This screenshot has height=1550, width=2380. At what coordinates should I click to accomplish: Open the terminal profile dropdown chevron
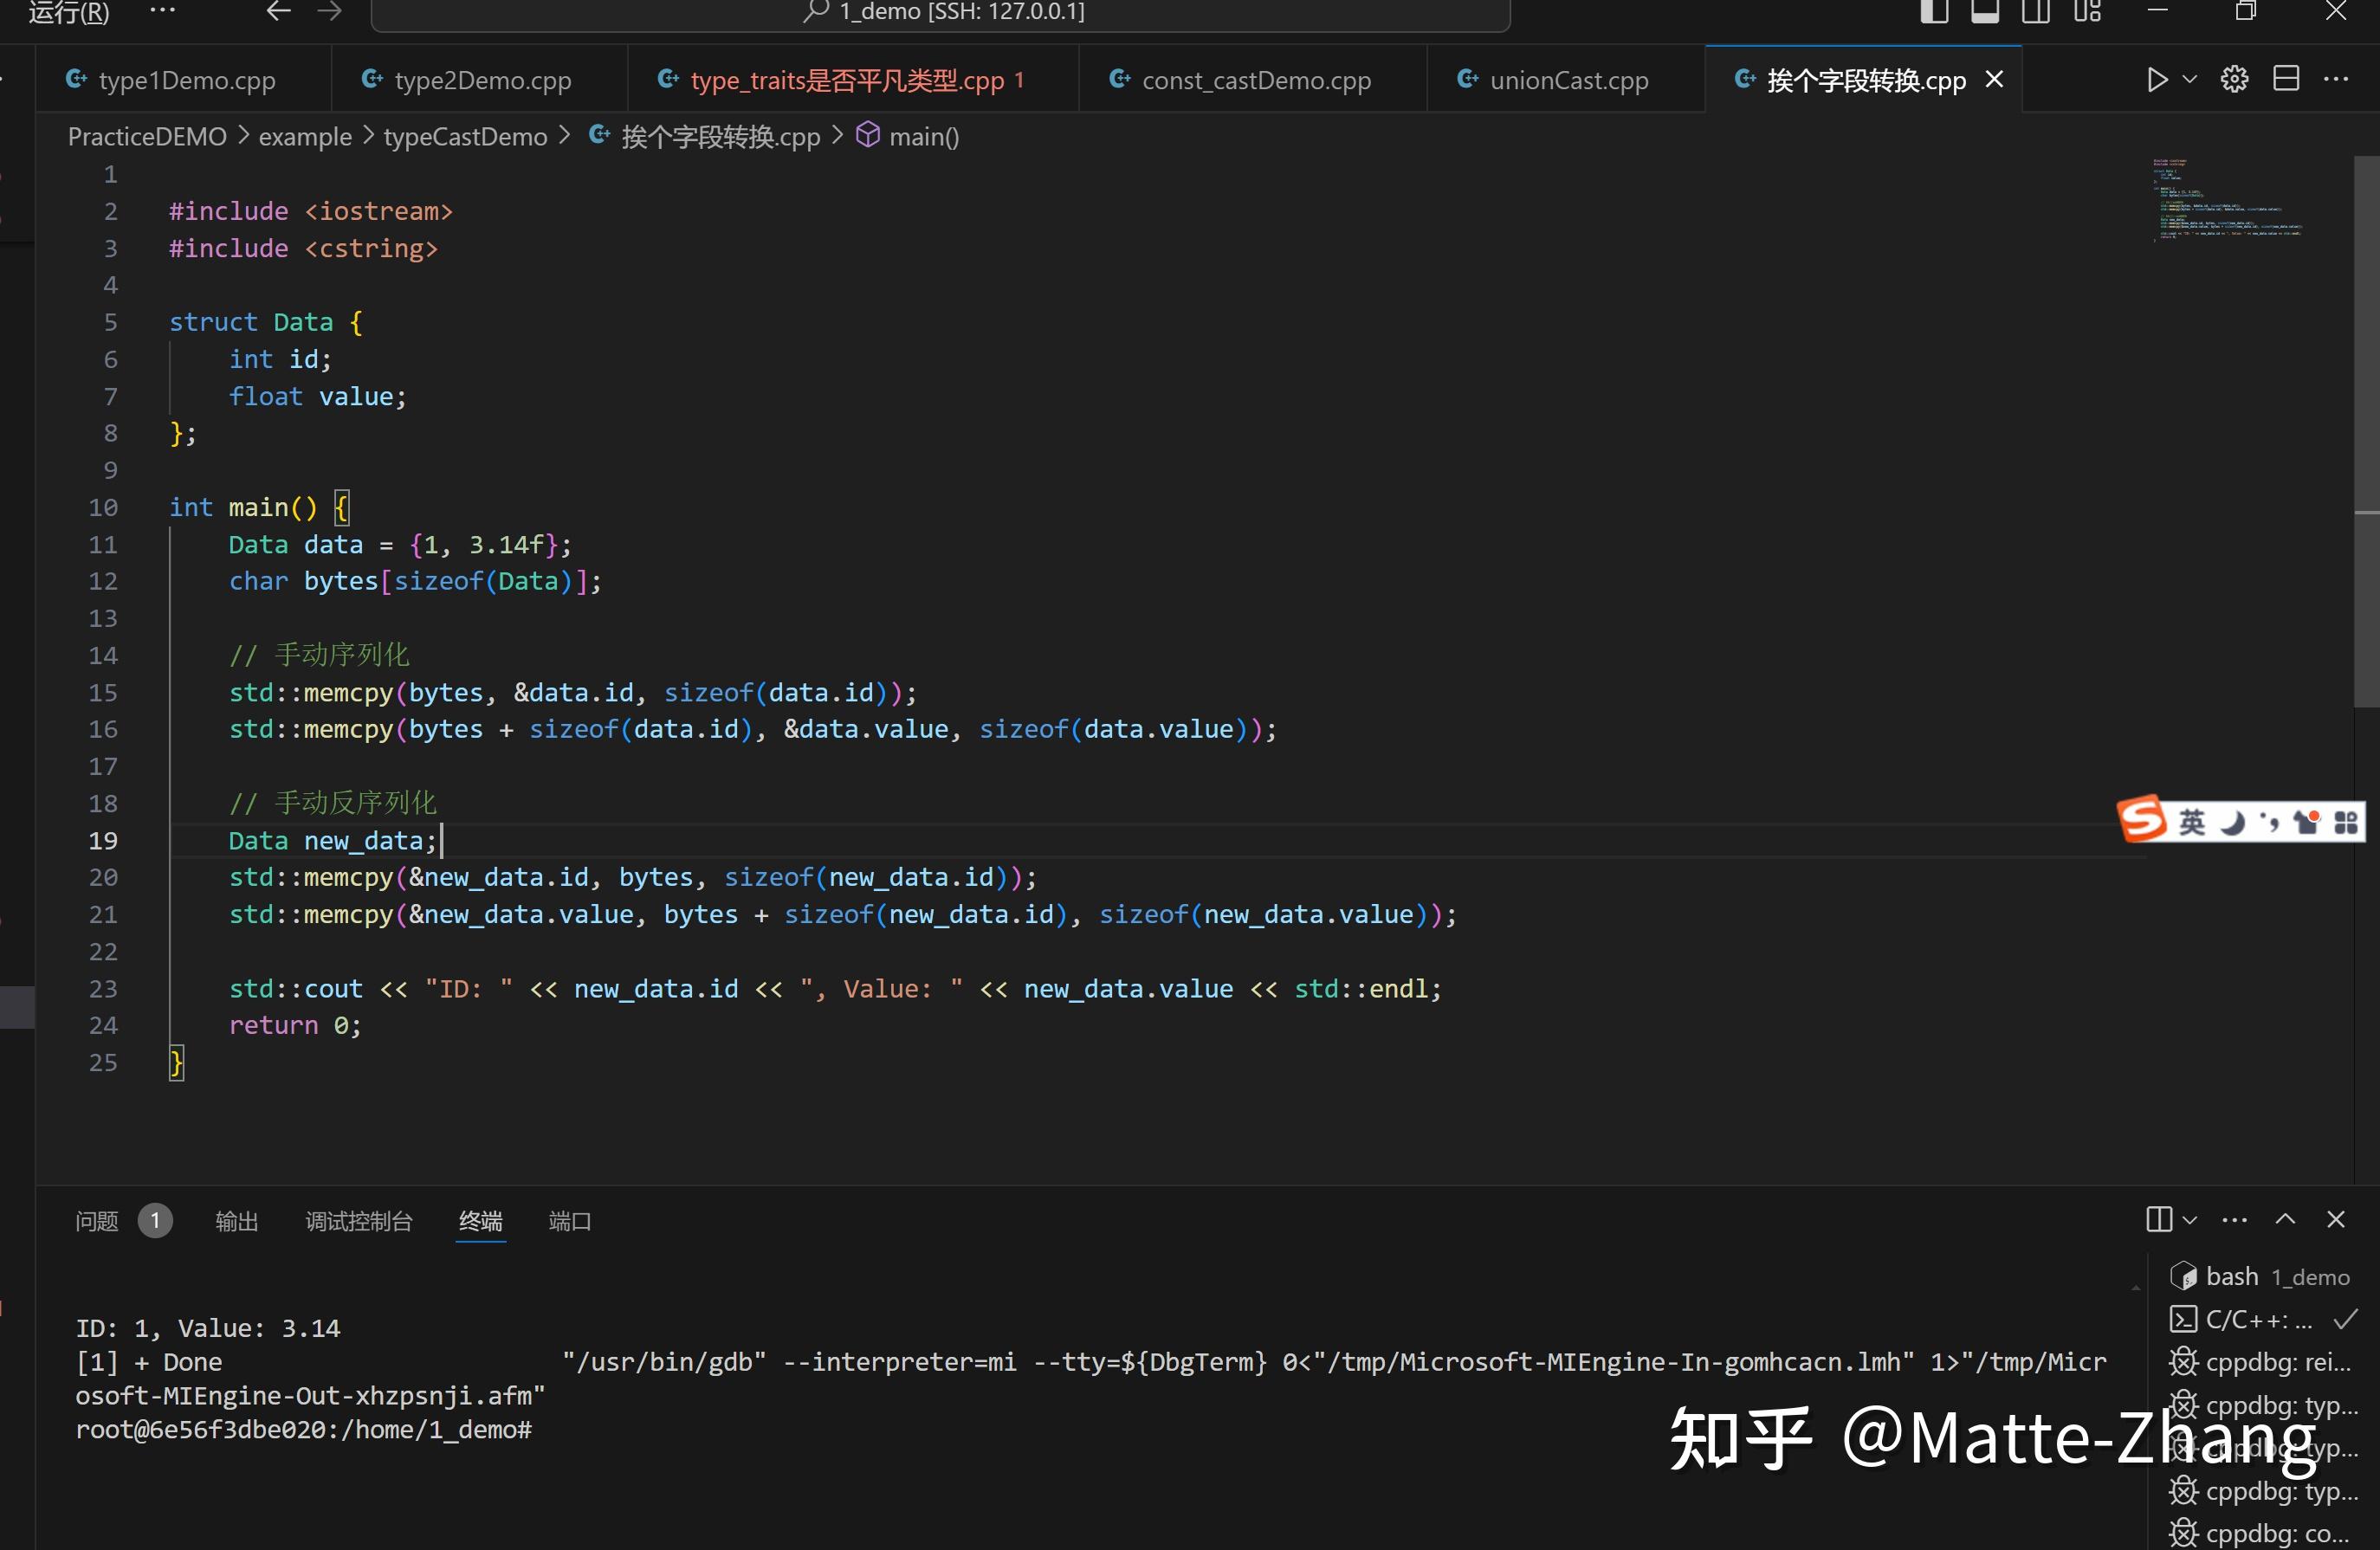[x=2190, y=1219]
